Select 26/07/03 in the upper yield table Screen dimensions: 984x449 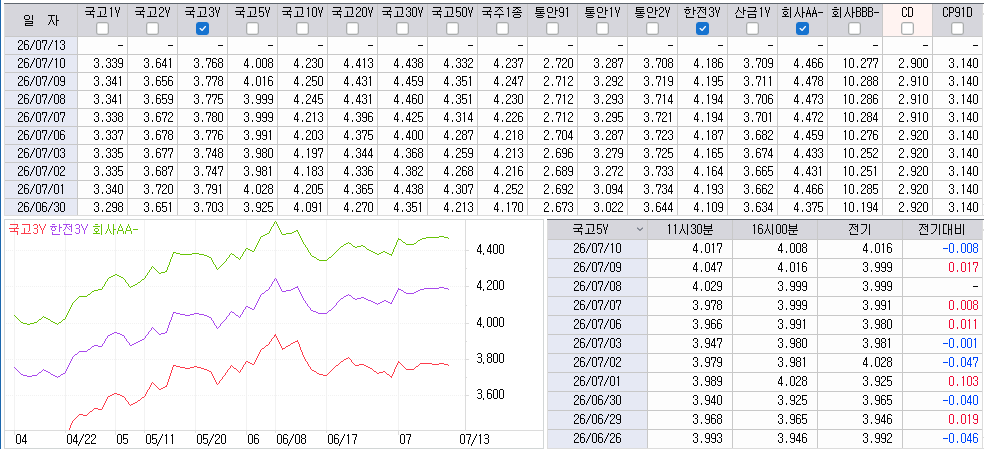[x=40, y=153]
